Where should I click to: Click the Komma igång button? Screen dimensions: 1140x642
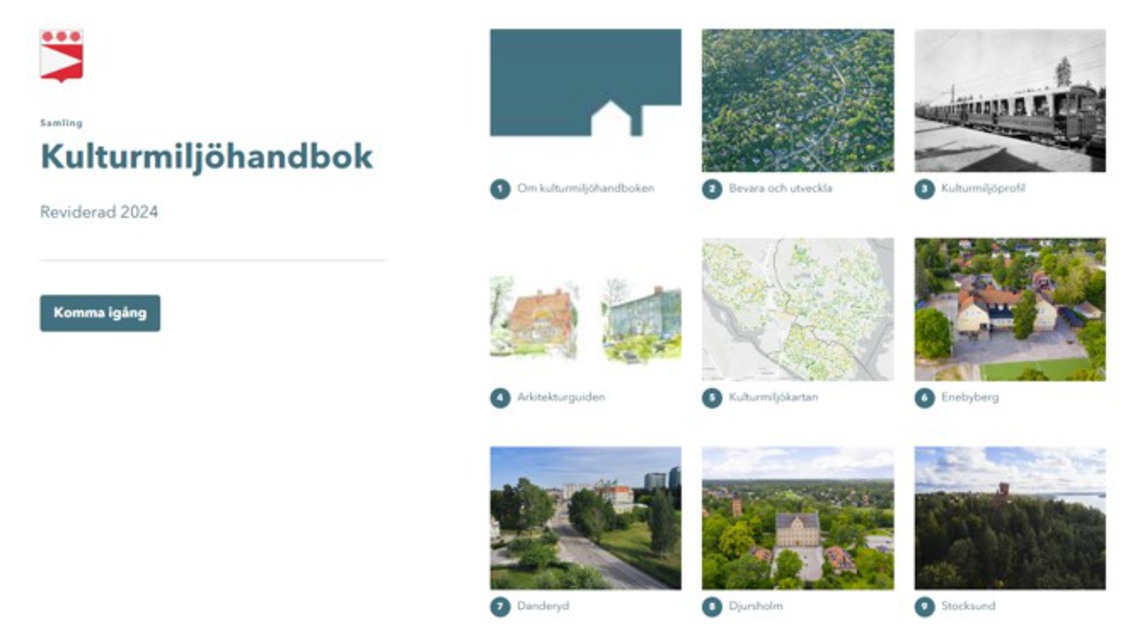pos(100,313)
